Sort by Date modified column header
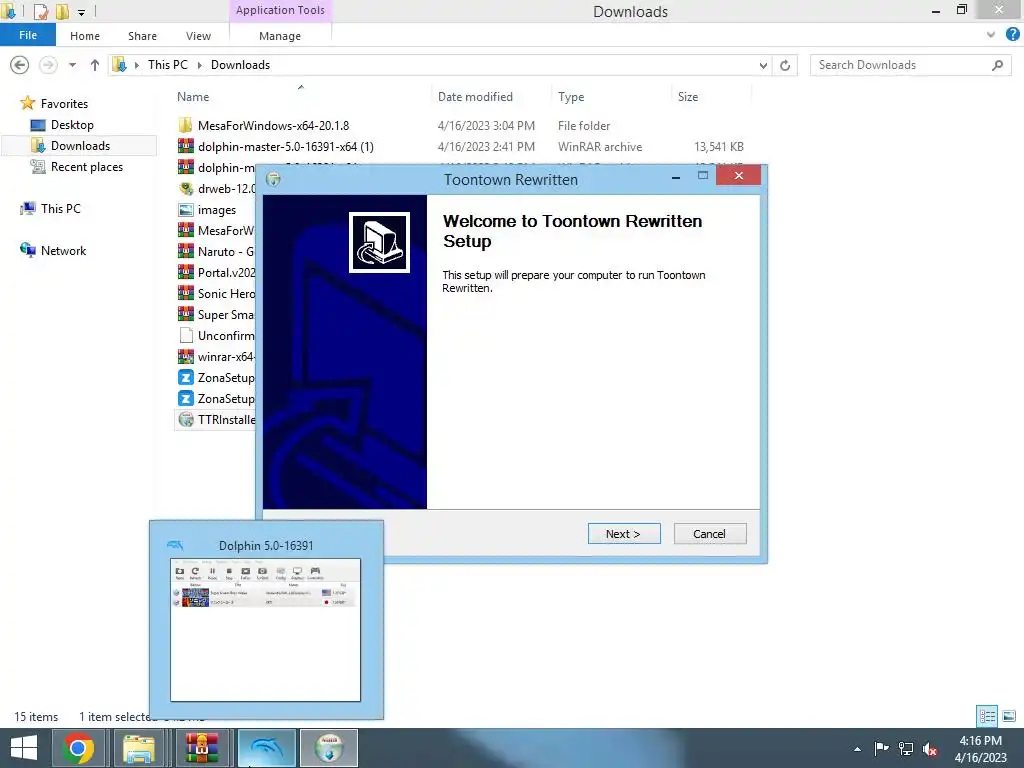 (475, 97)
